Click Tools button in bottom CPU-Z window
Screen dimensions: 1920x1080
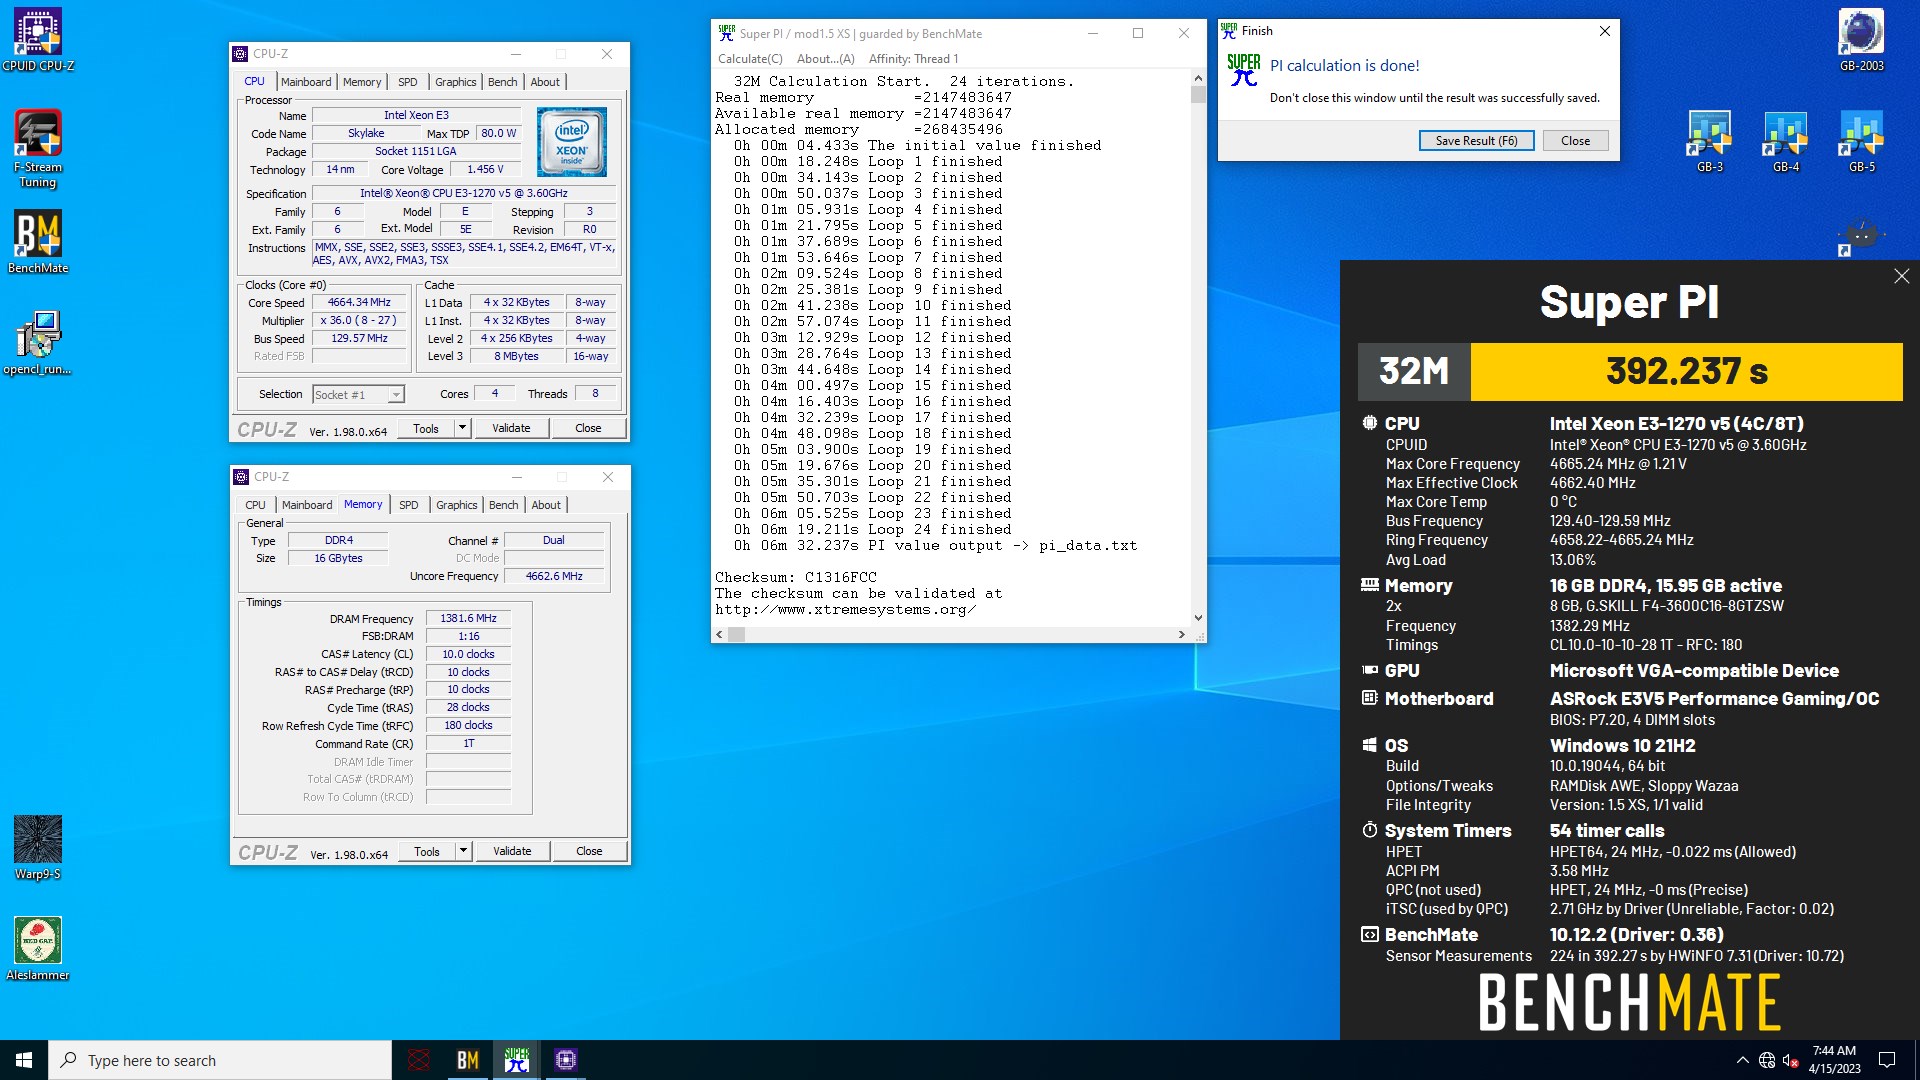tap(427, 851)
